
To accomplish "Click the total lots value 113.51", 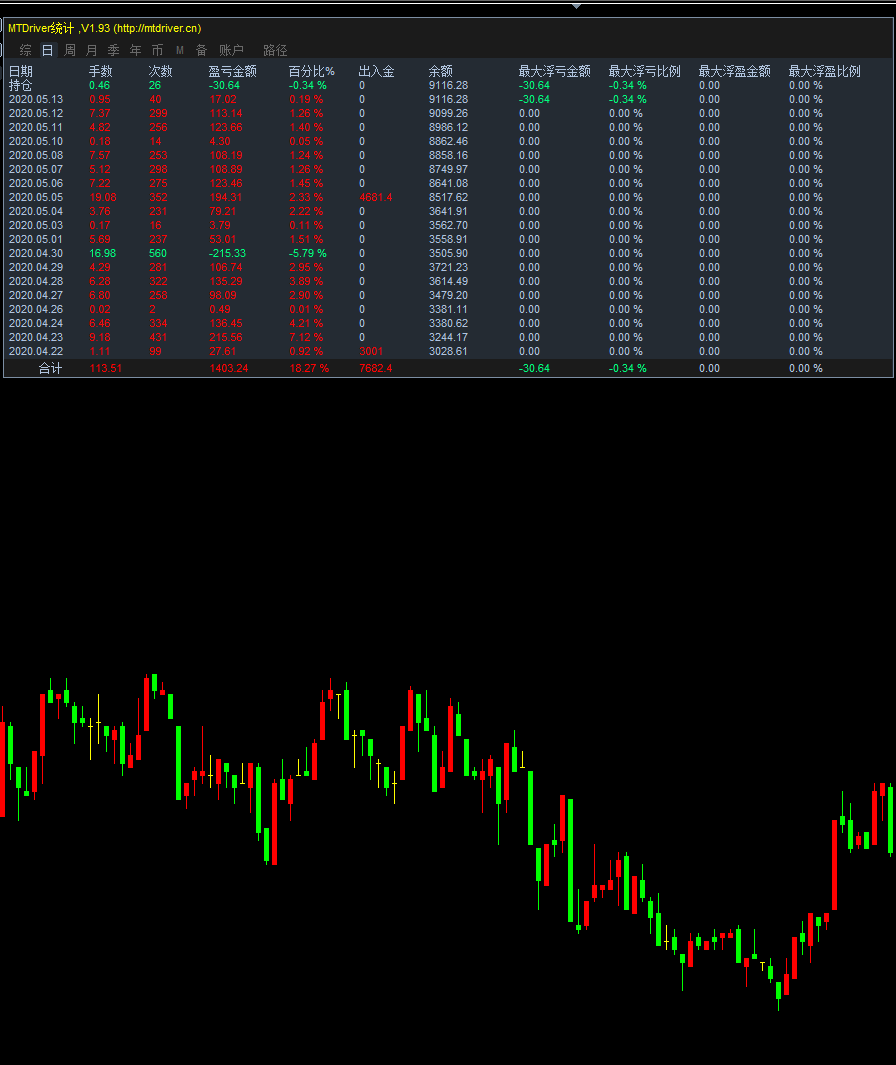I will 105,368.
